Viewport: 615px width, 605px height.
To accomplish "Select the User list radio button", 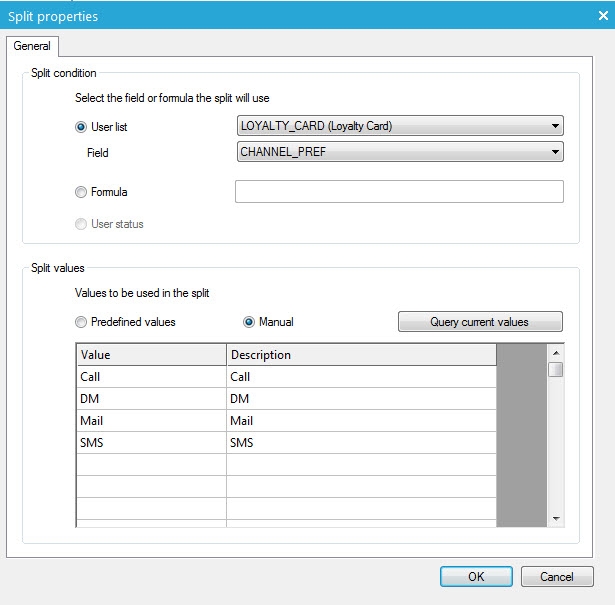I will click(x=82, y=127).
